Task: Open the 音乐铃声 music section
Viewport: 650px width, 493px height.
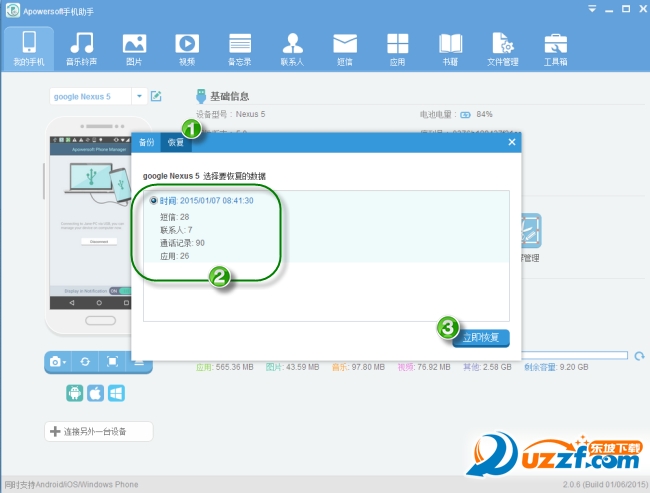Action: (81, 49)
